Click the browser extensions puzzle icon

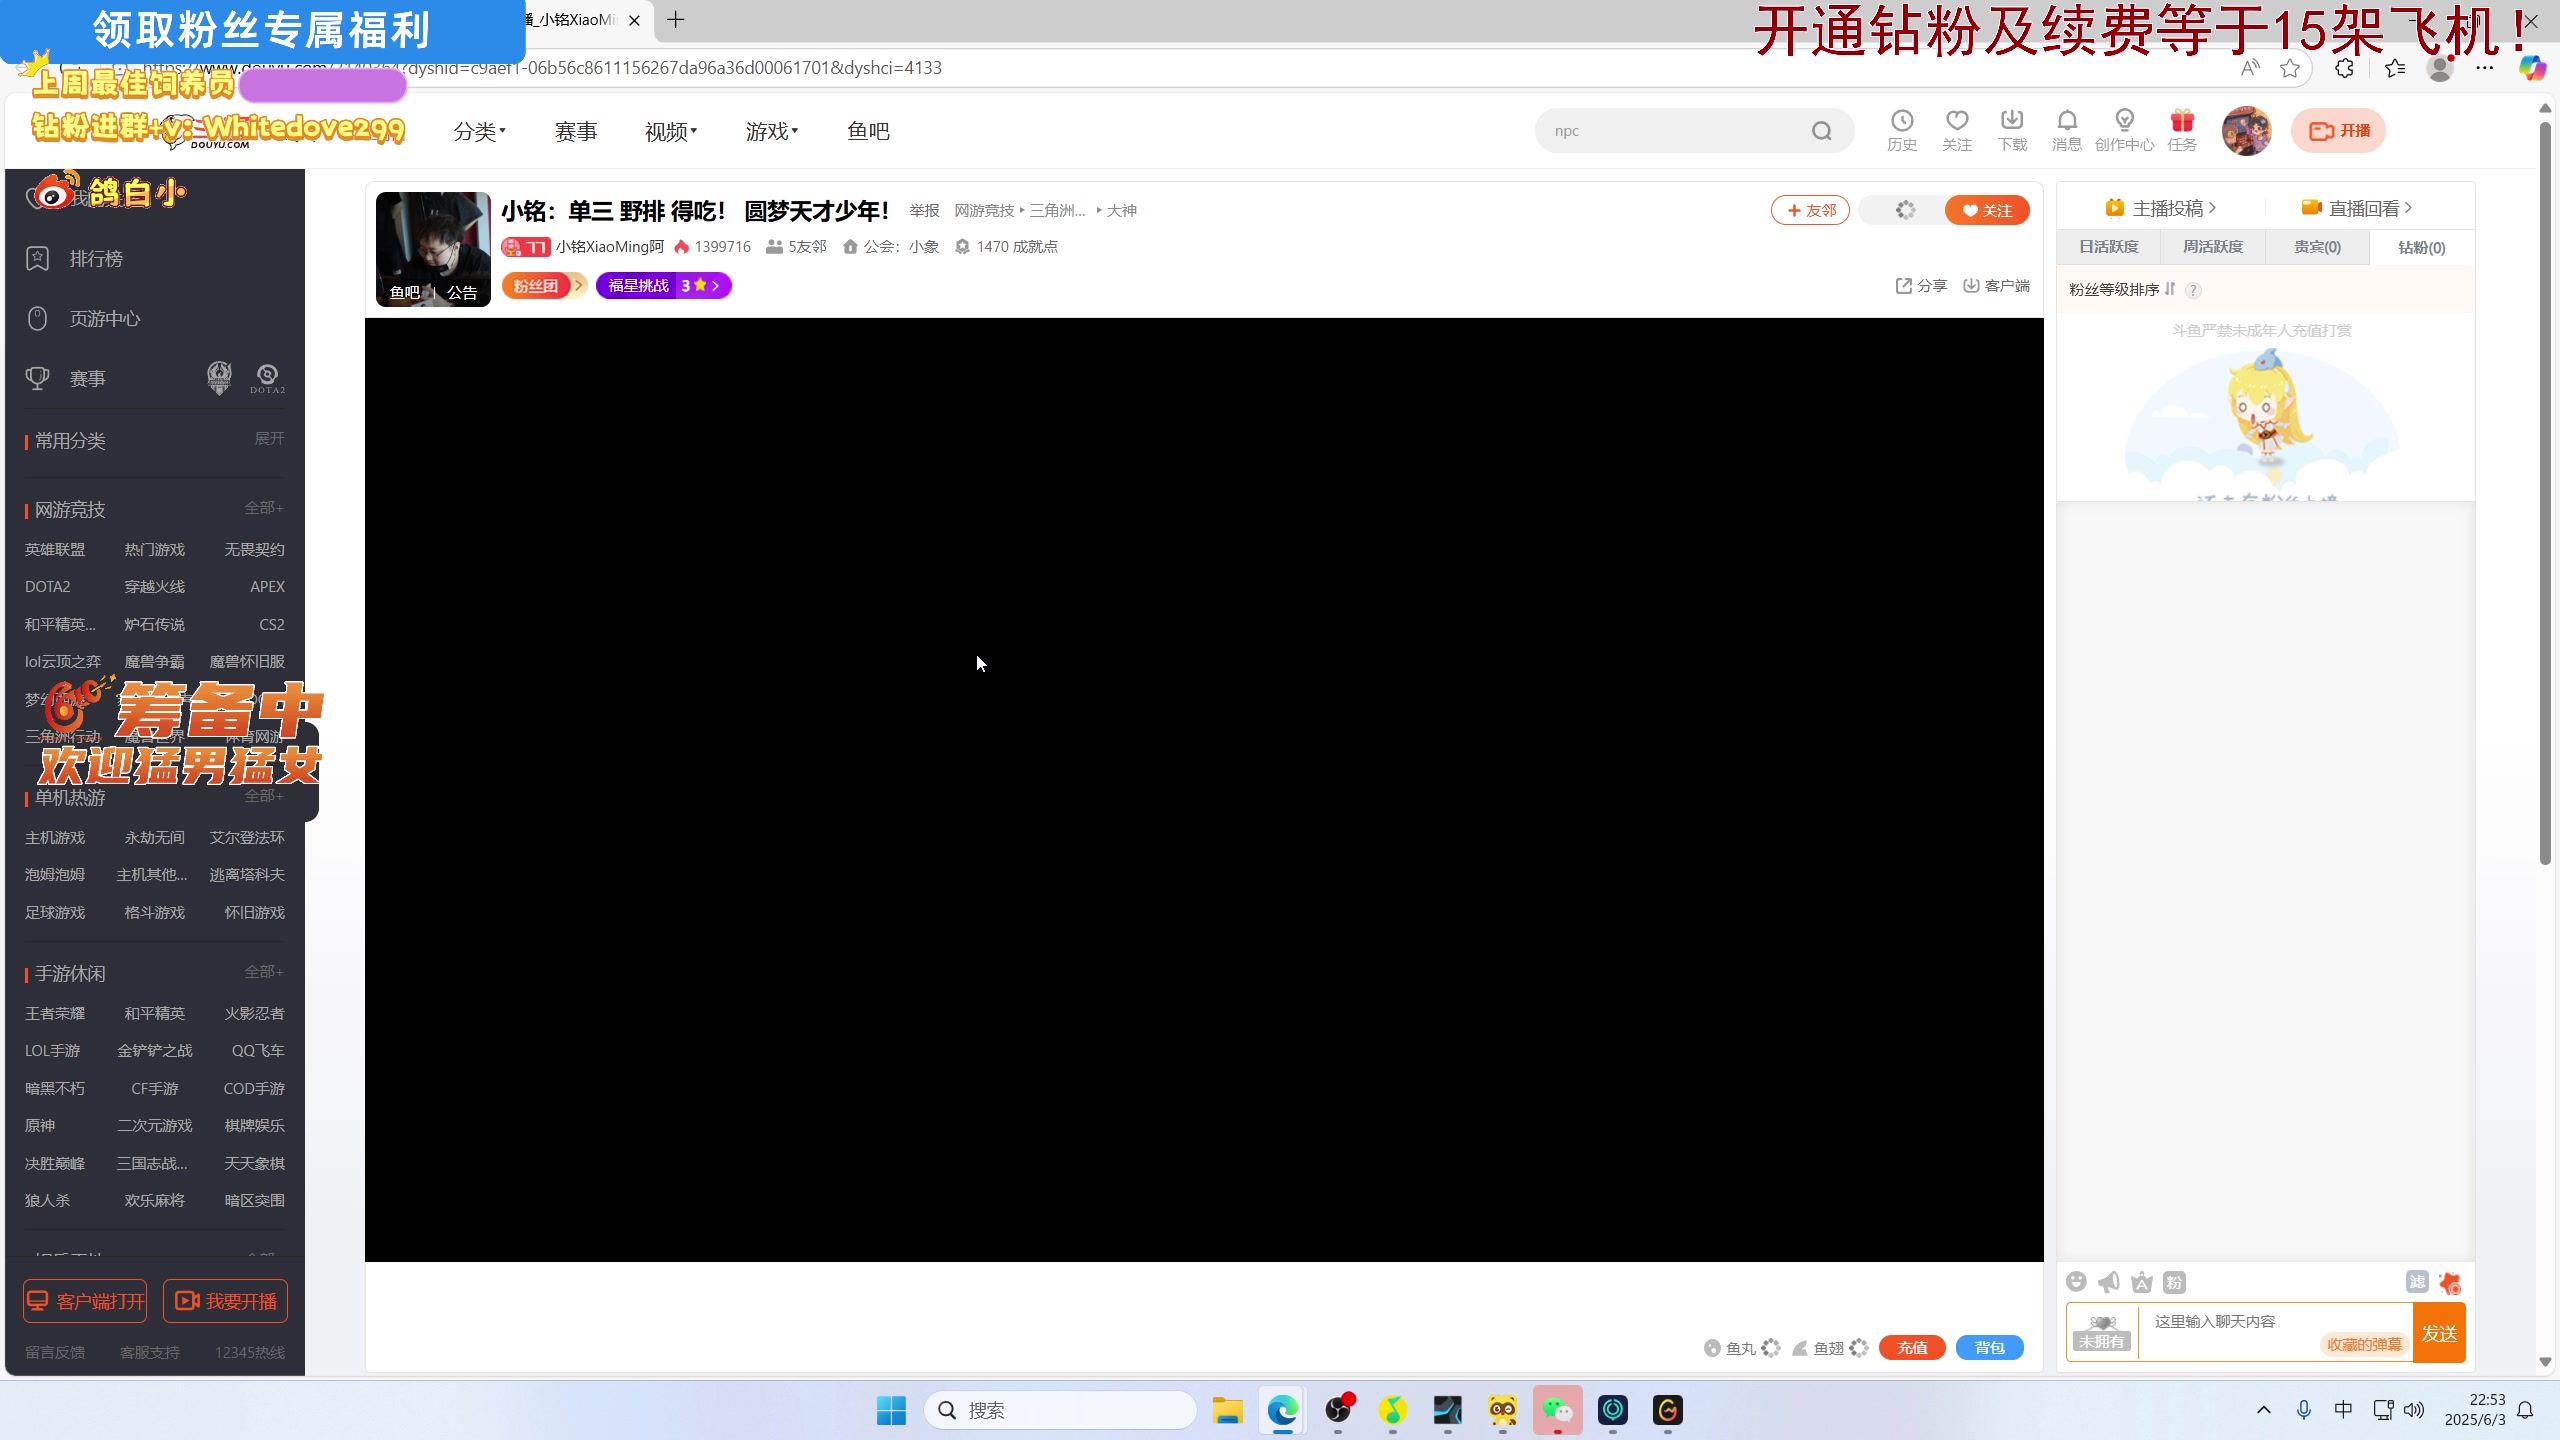click(2344, 68)
